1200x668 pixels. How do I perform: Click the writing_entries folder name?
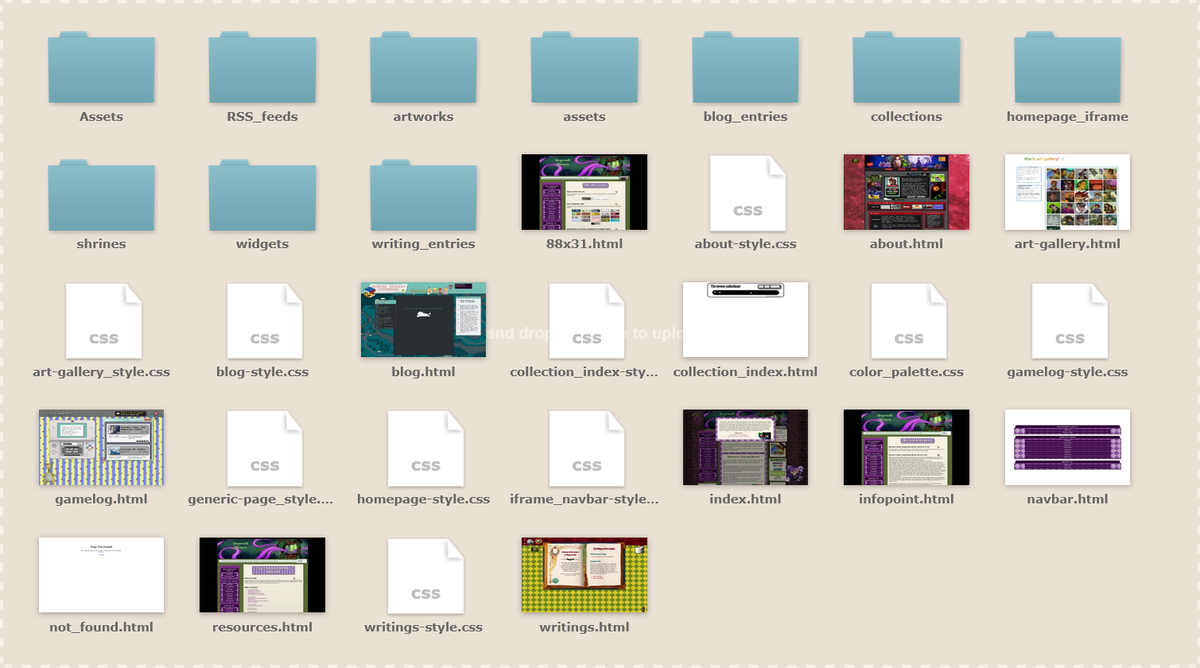[423, 244]
